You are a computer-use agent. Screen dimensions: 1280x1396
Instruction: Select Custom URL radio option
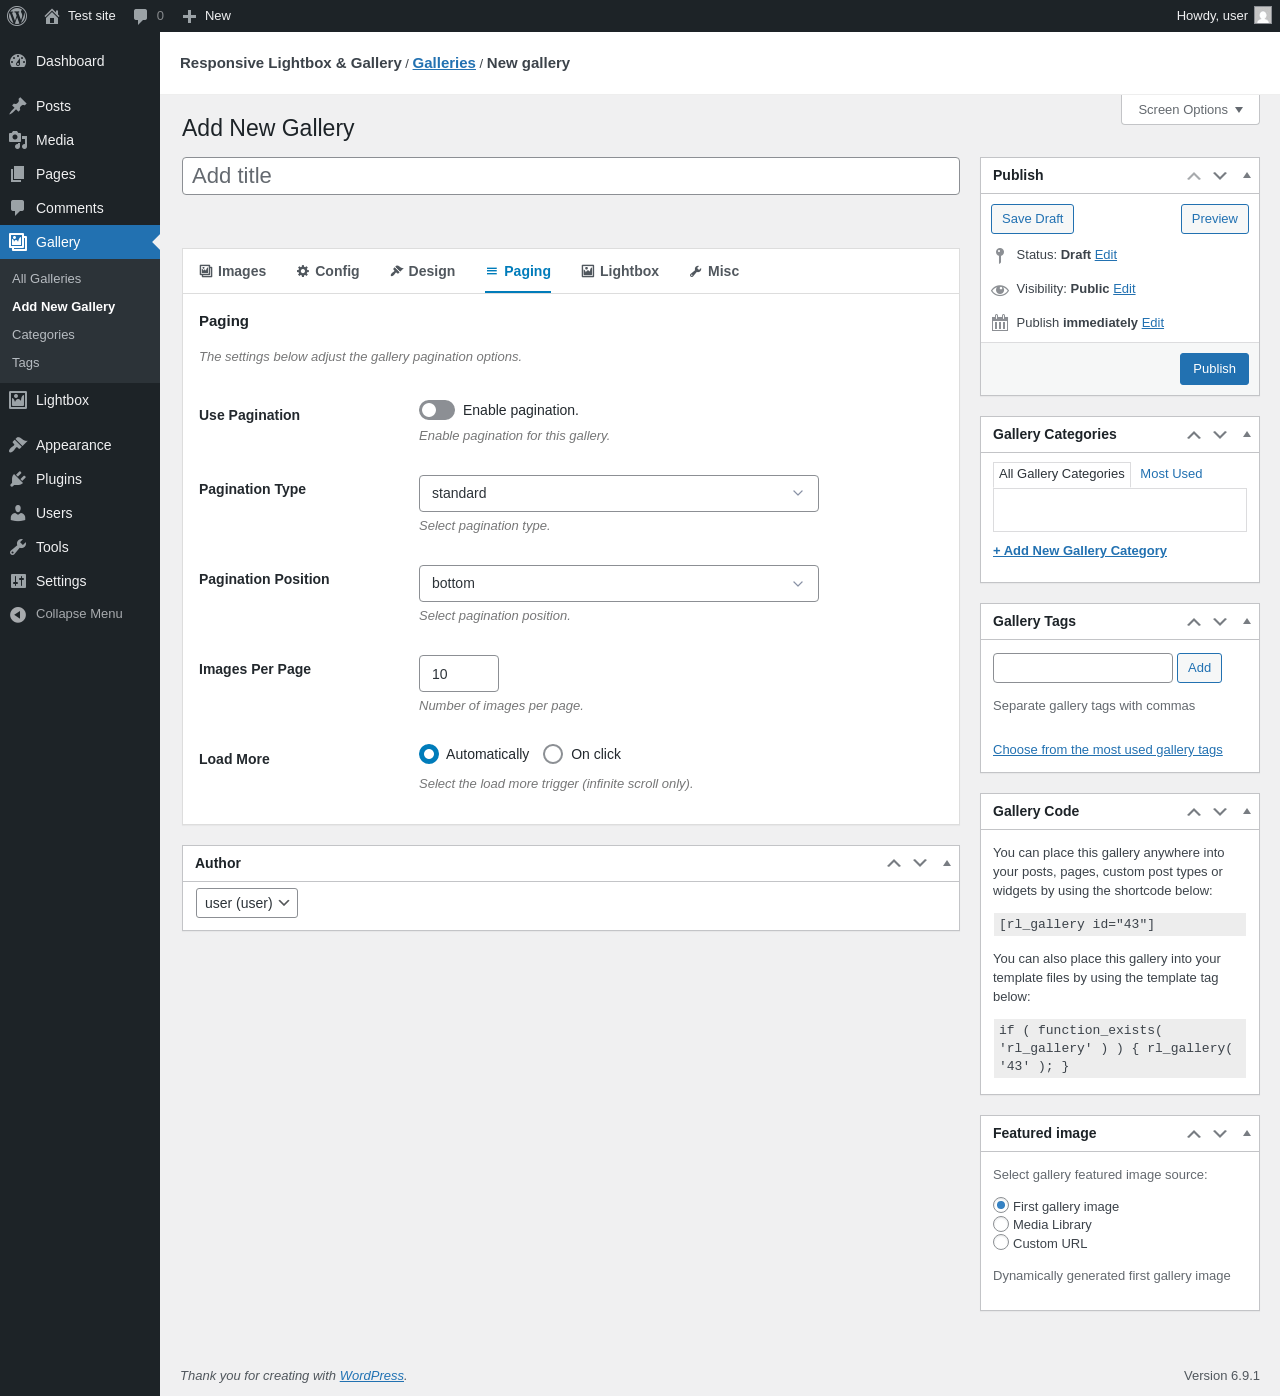pos(1001,1242)
